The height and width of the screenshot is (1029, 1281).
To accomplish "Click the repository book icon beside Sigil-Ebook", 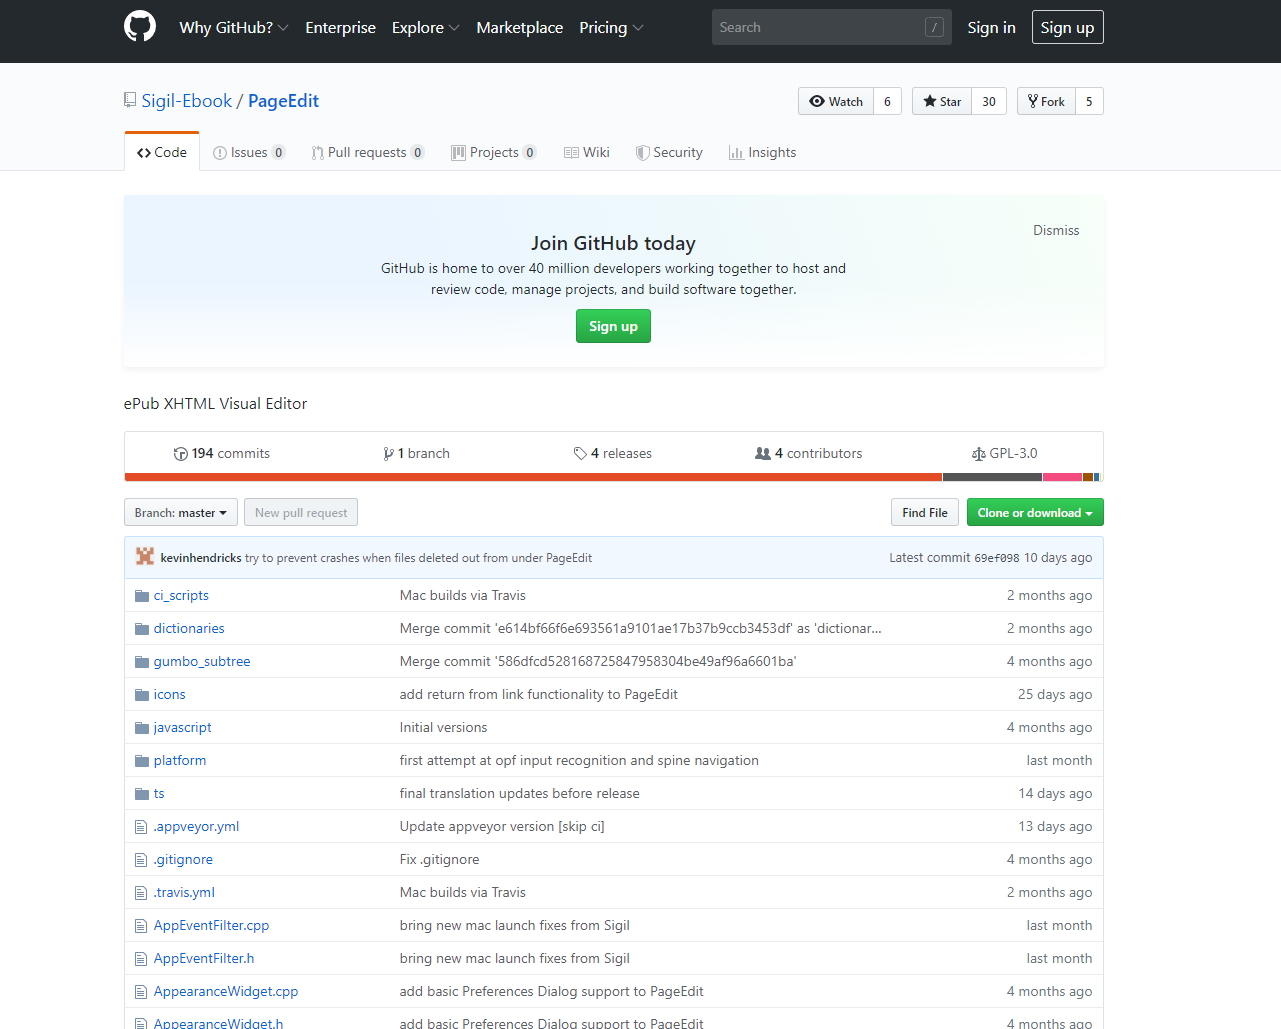I will coord(130,100).
